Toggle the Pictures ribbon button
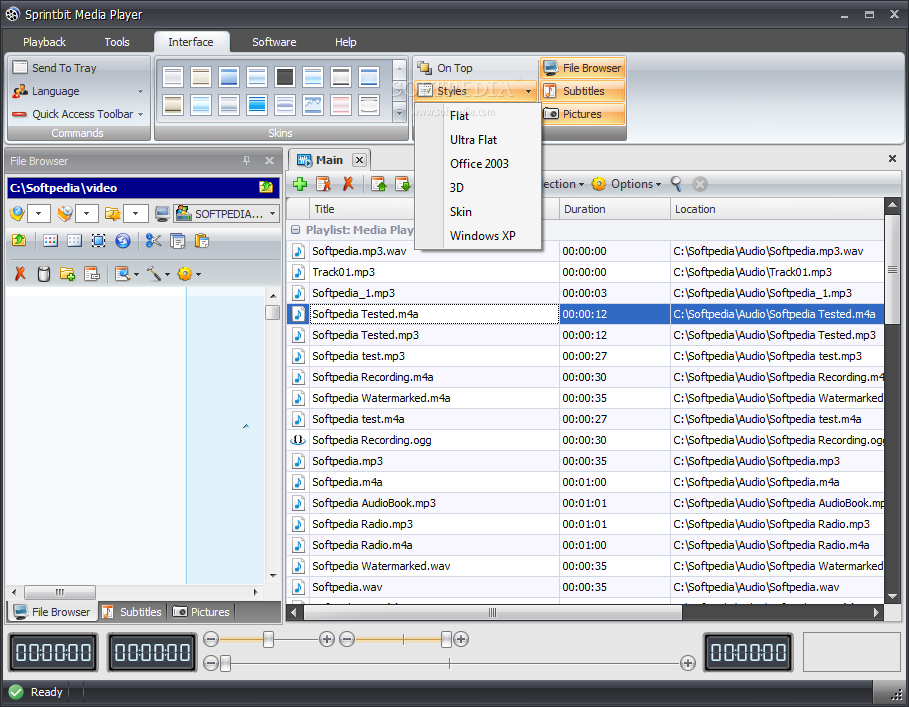This screenshot has height=707, width=909. click(x=583, y=114)
